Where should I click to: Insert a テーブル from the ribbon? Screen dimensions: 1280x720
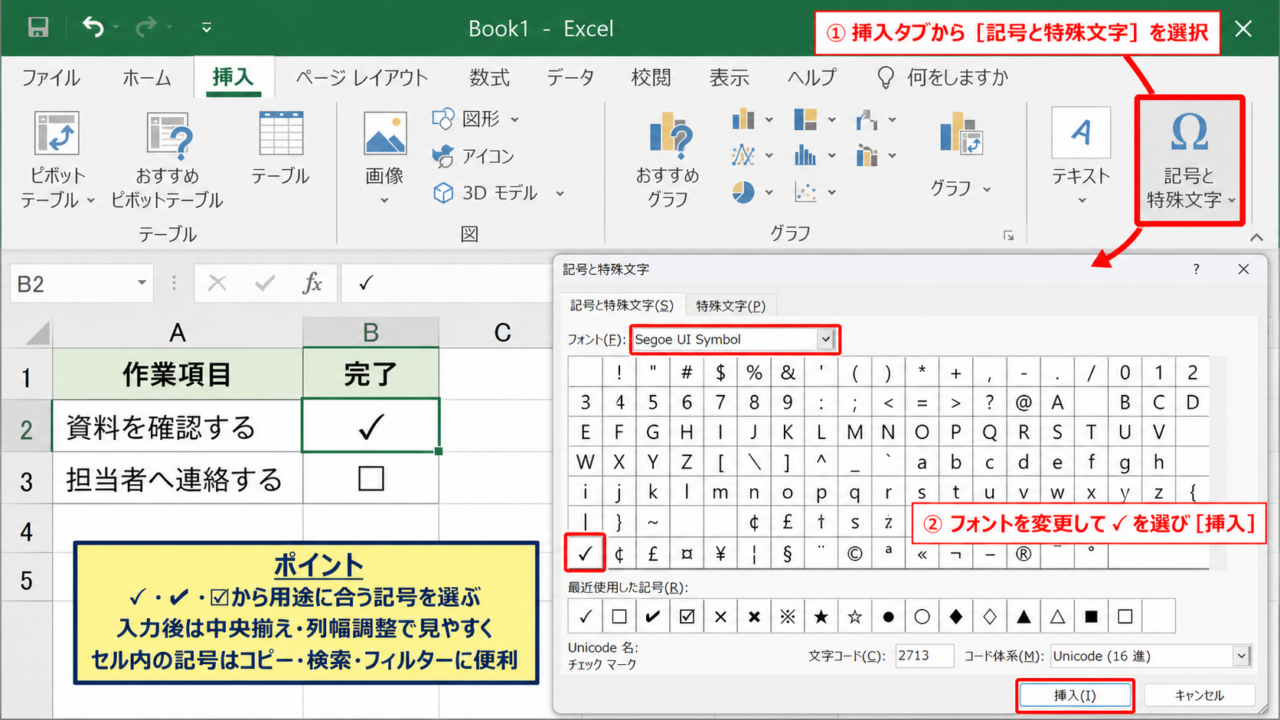click(281, 148)
